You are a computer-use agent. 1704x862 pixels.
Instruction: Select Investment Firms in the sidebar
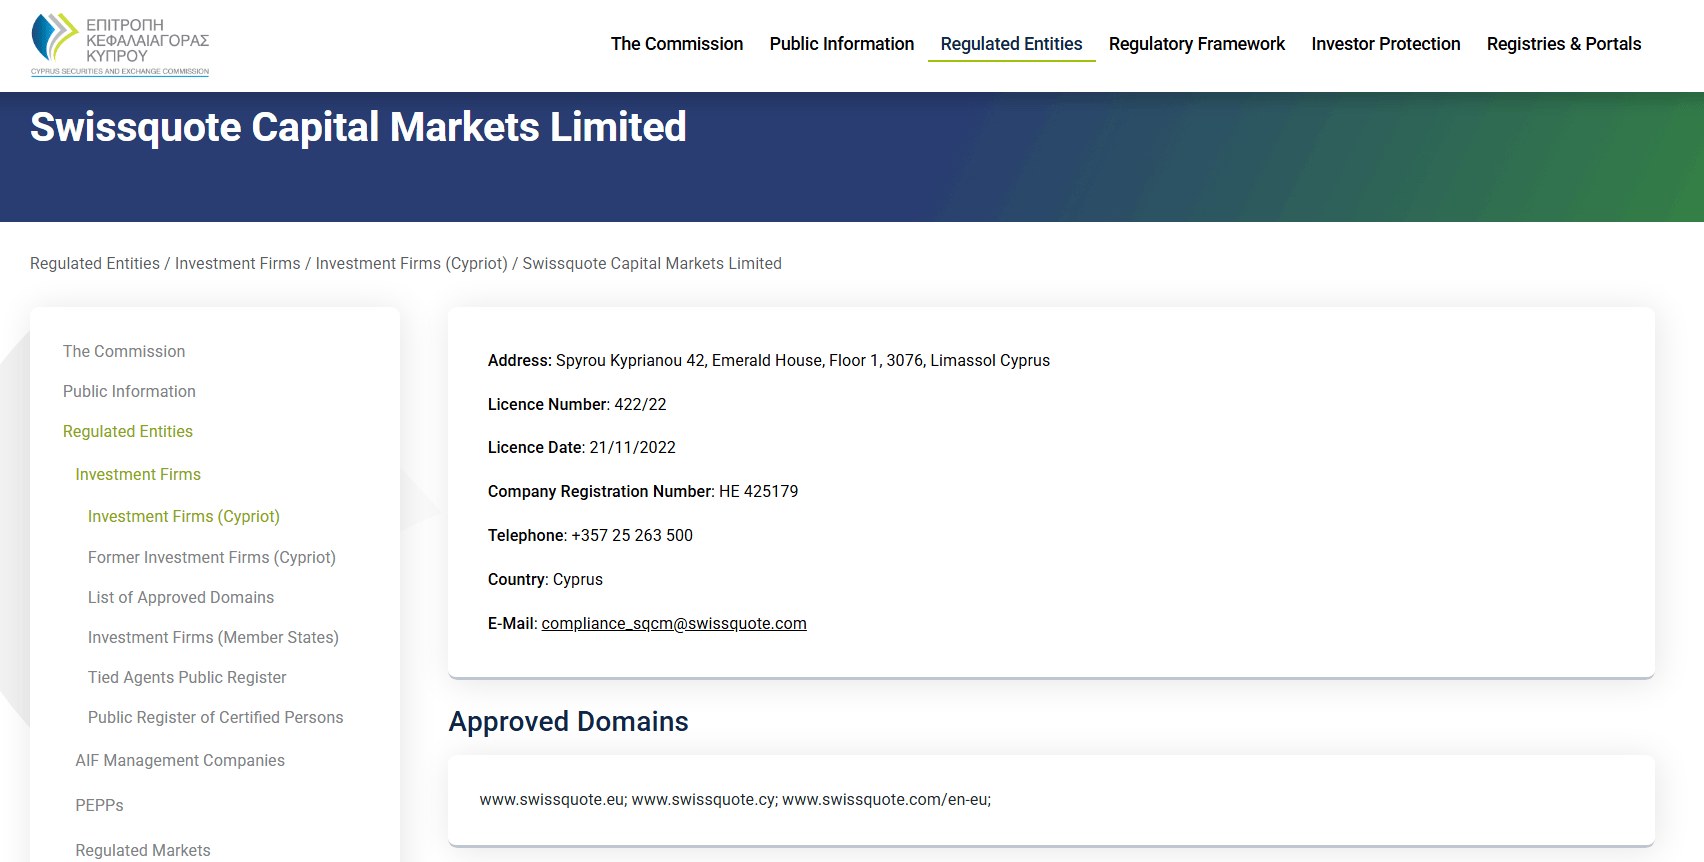tap(138, 474)
